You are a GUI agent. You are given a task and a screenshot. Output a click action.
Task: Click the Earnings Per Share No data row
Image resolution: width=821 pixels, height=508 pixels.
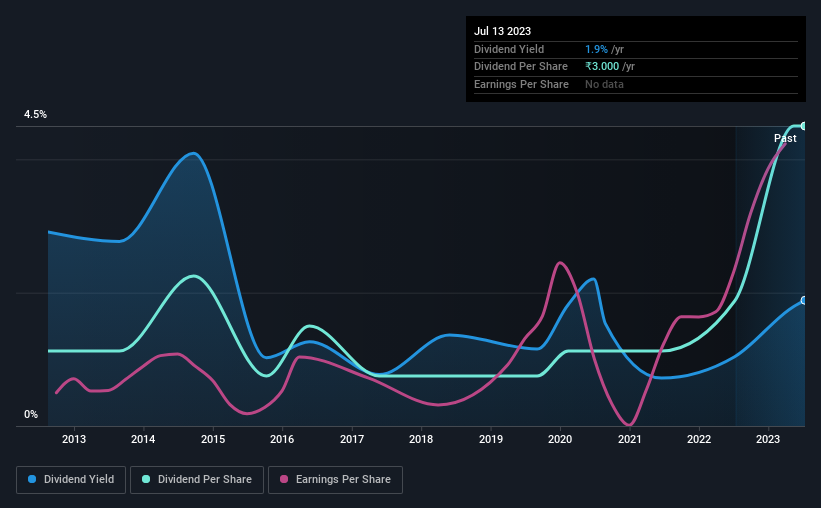pyautogui.click(x=636, y=84)
